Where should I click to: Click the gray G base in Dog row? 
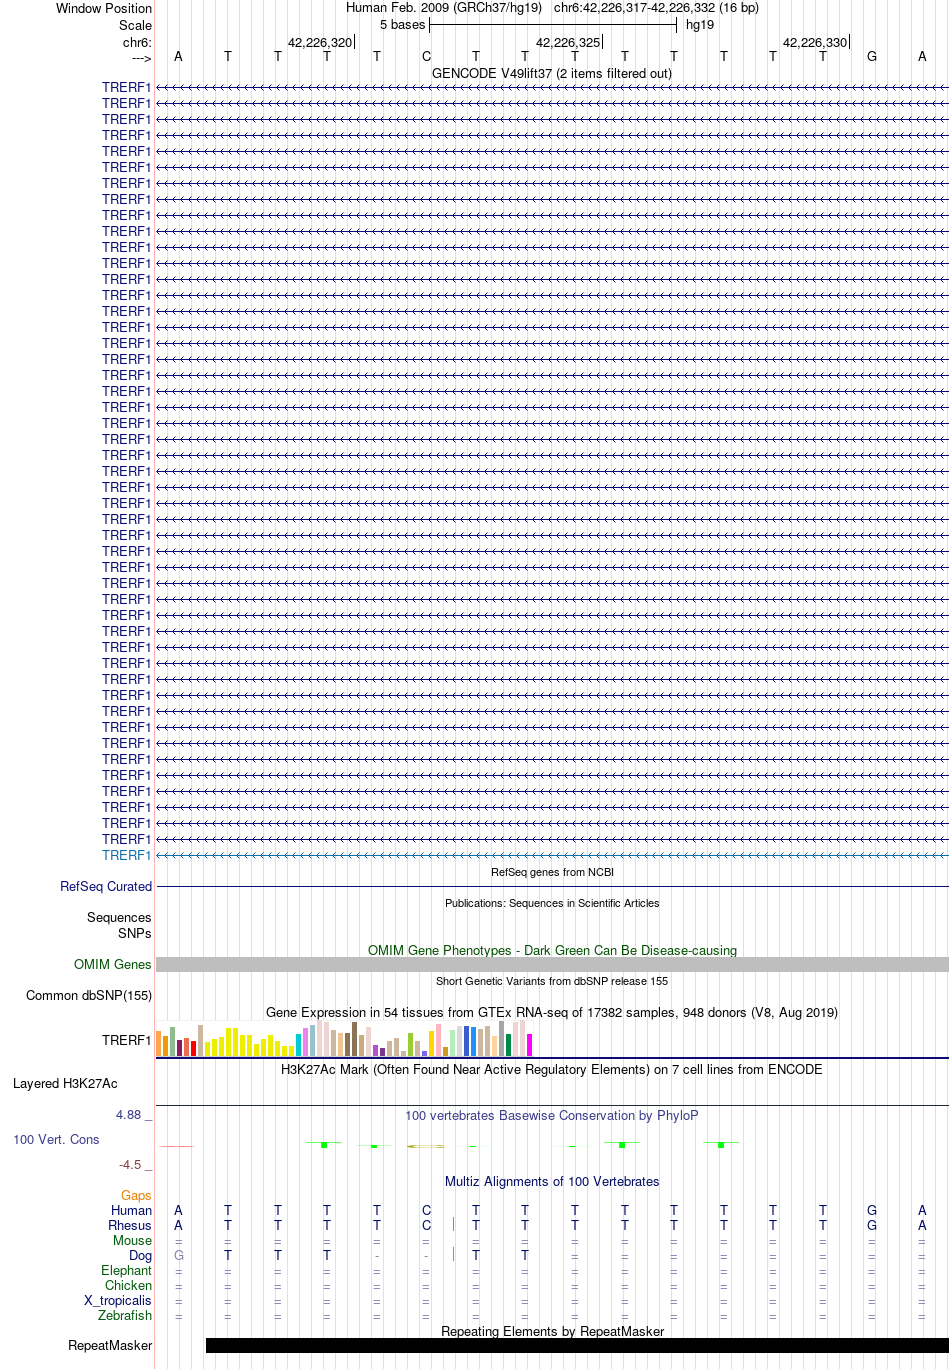pyautogui.click(x=179, y=1255)
